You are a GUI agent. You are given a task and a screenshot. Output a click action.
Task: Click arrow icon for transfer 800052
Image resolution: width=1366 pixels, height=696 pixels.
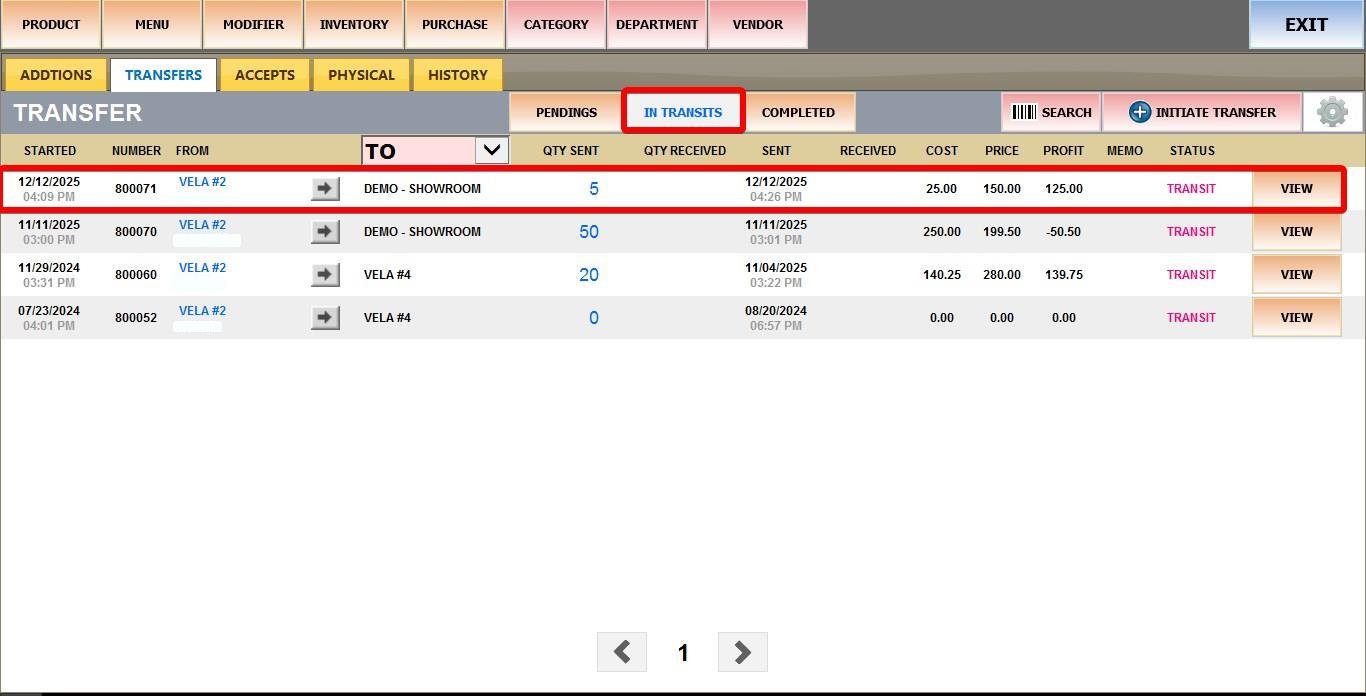325,318
